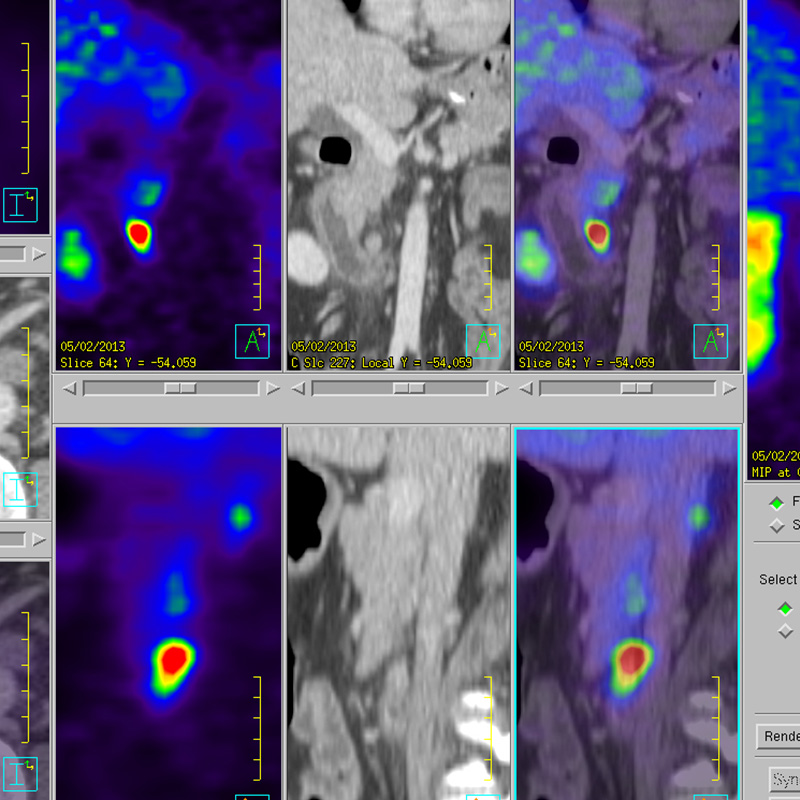The height and width of the screenshot is (800, 800).
Task: Click the PET axial strip's slider track
Action: [x=12, y=254]
